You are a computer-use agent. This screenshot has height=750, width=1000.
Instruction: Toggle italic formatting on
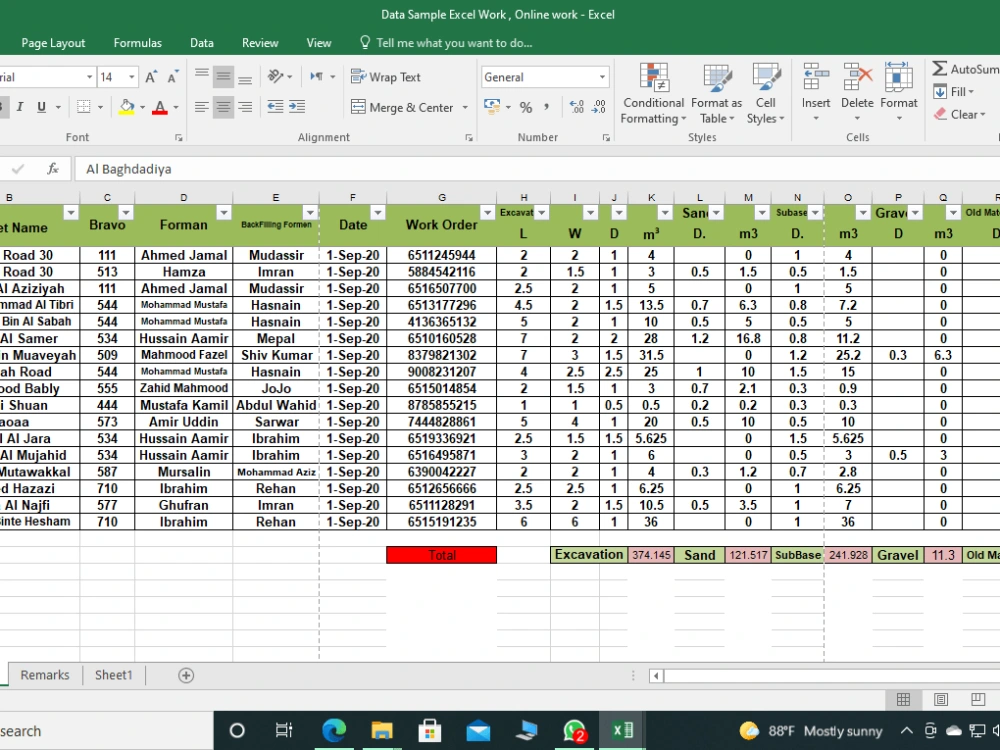click(20, 106)
